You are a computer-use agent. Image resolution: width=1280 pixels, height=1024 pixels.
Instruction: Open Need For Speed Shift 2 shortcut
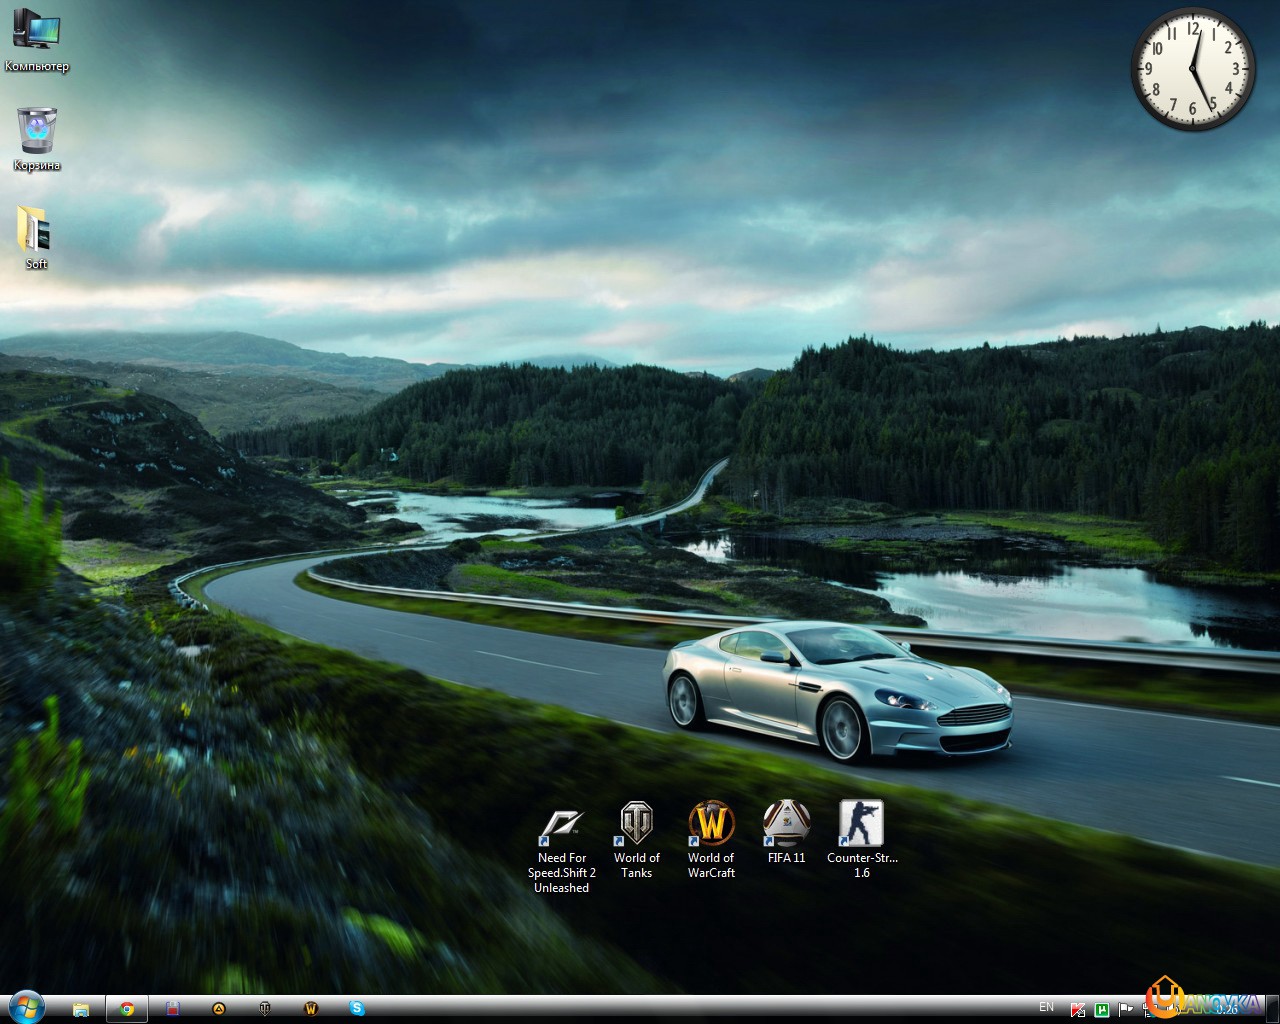tap(561, 826)
